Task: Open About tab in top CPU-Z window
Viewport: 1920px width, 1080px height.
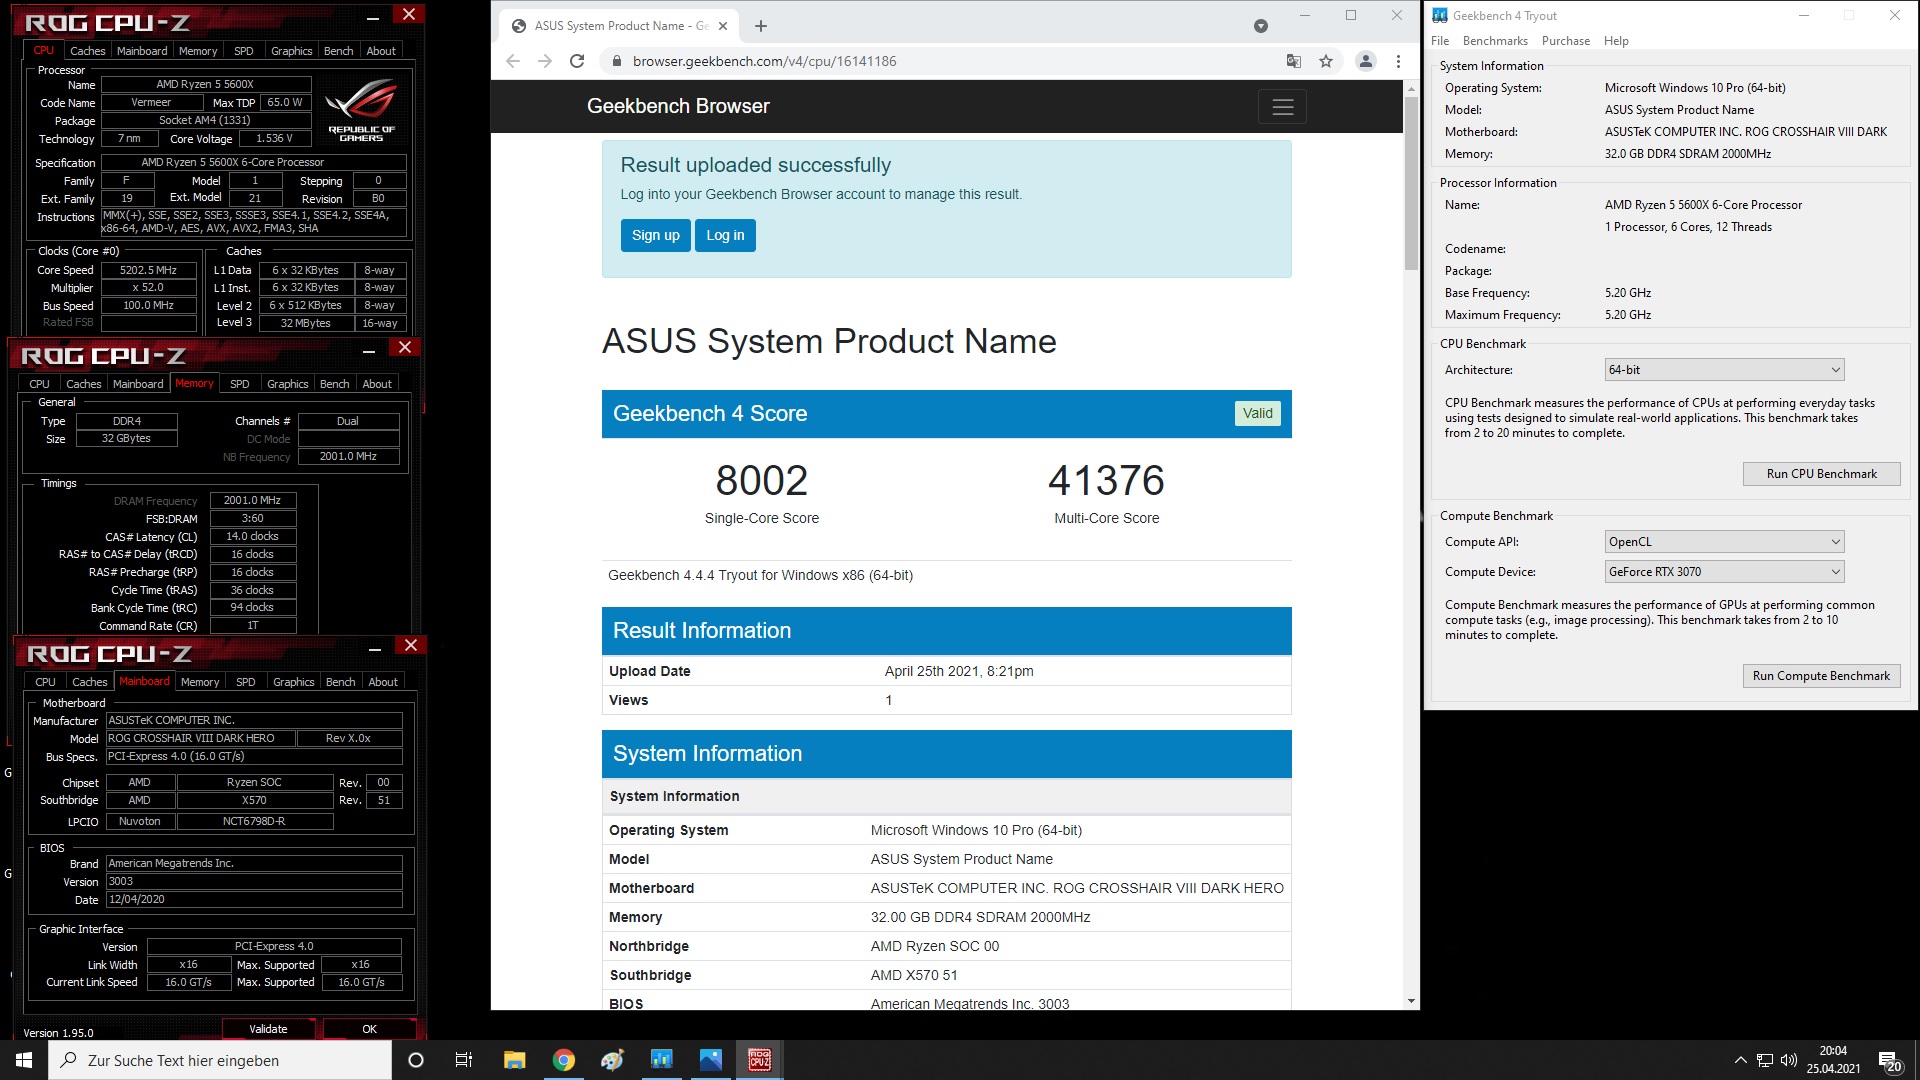Action: [x=381, y=51]
